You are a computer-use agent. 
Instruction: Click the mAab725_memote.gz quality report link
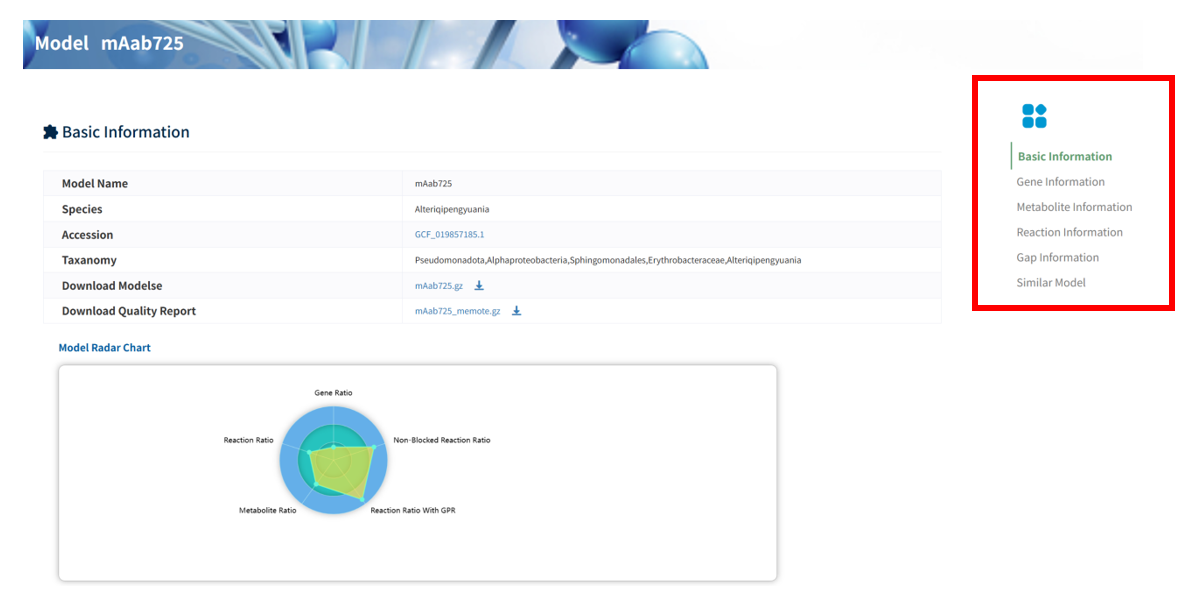click(457, 311)
